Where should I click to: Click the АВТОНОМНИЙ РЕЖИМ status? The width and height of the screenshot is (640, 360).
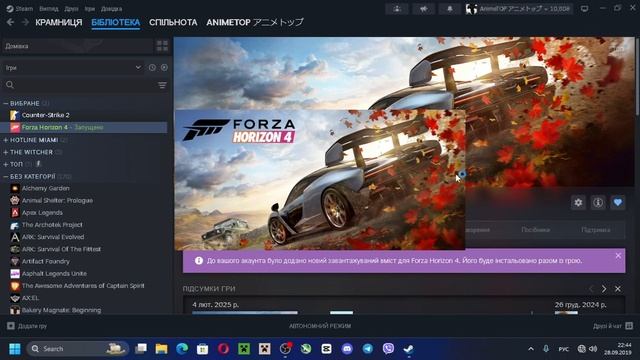pos(320,326)
